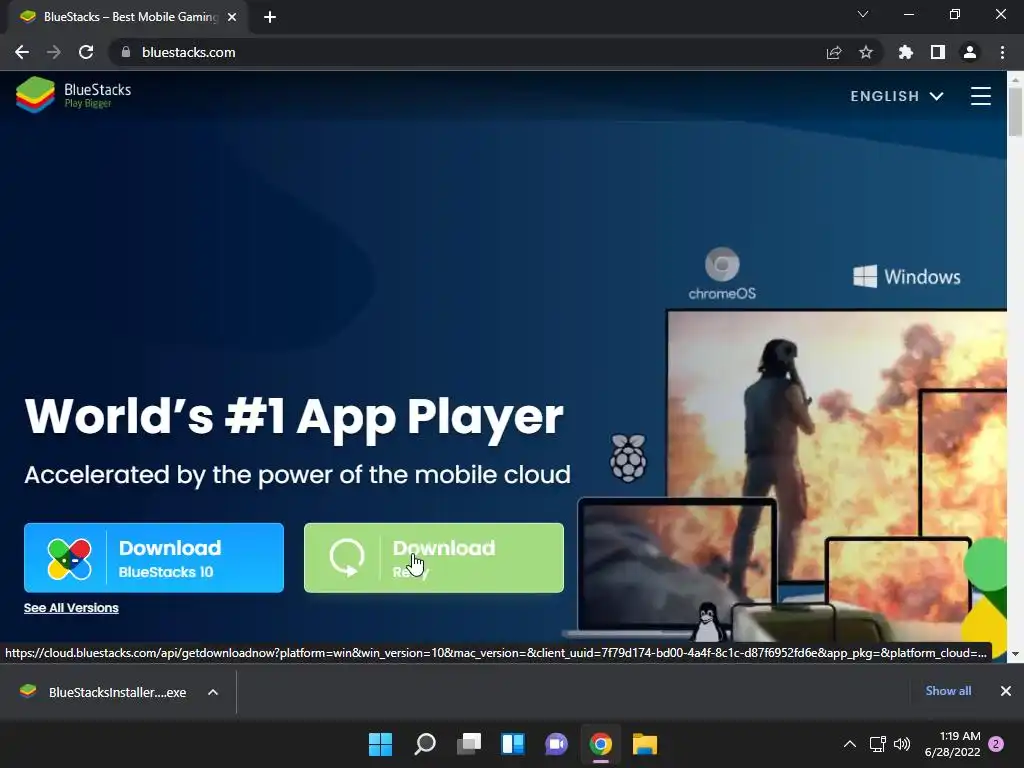Click the Linux penguin icon
Image resolution: width=1024 pixels, height=768 pixels.
pyautogui.click(x=708, y=622)
